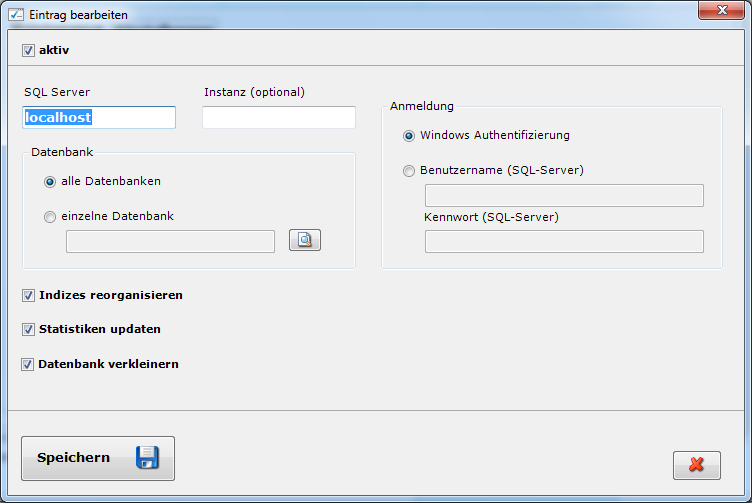The height and width of the screenshot is (503, 752).
Task: Toggle the aktiv checkbox
Action: 28,50
